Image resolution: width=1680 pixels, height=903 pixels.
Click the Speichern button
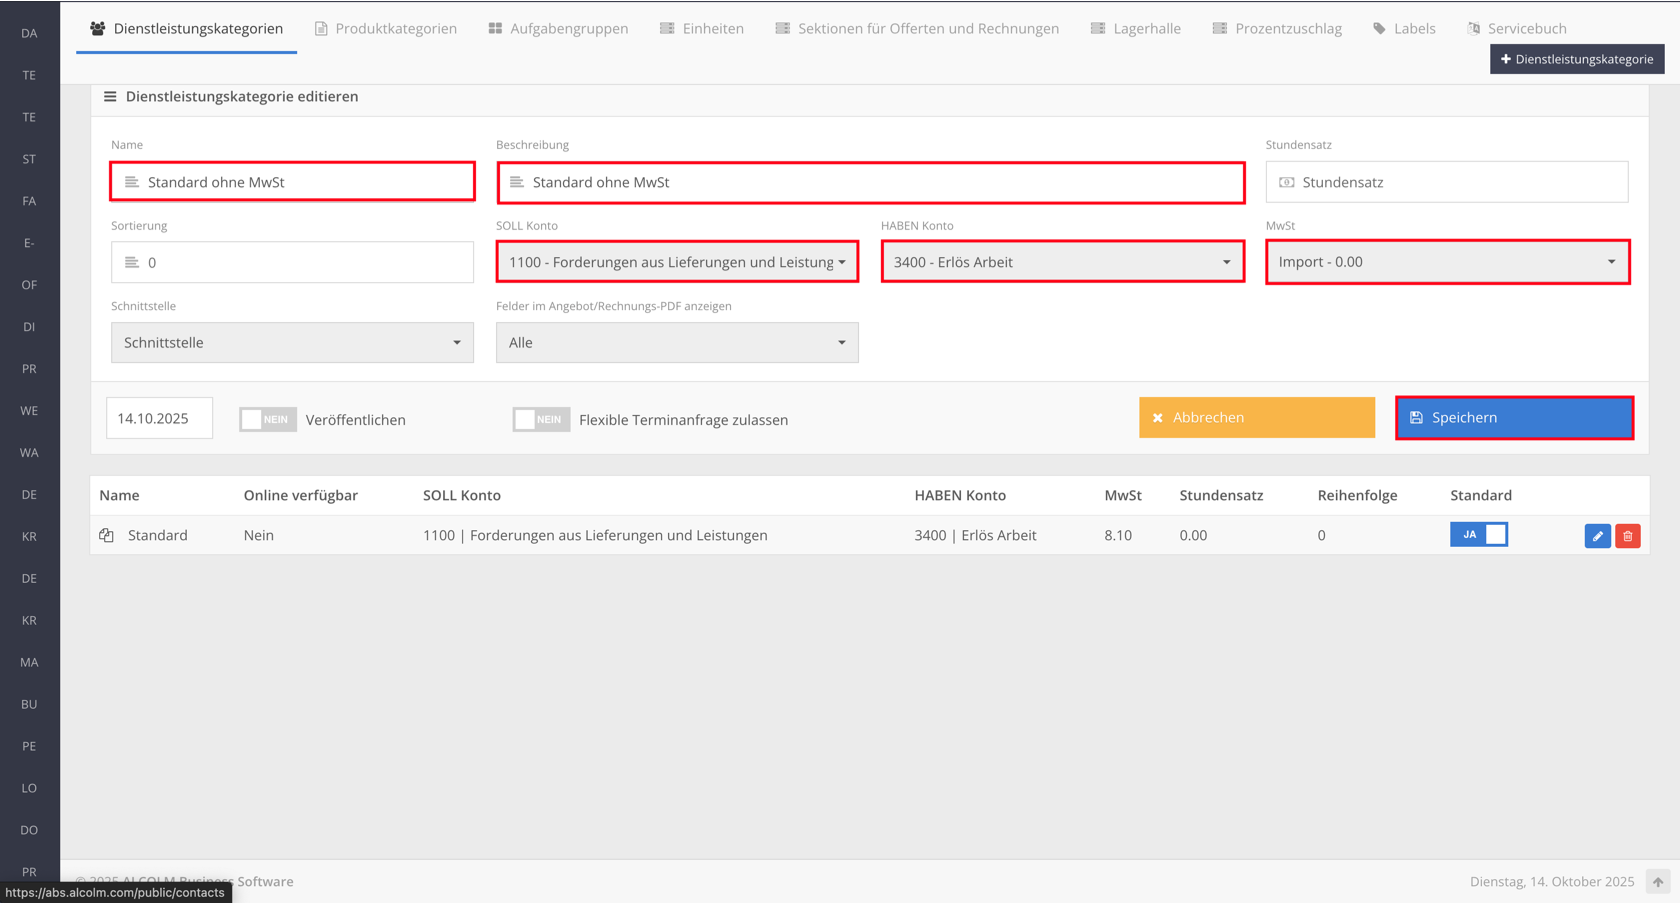pyautogui.click(x=1514, y=418)
